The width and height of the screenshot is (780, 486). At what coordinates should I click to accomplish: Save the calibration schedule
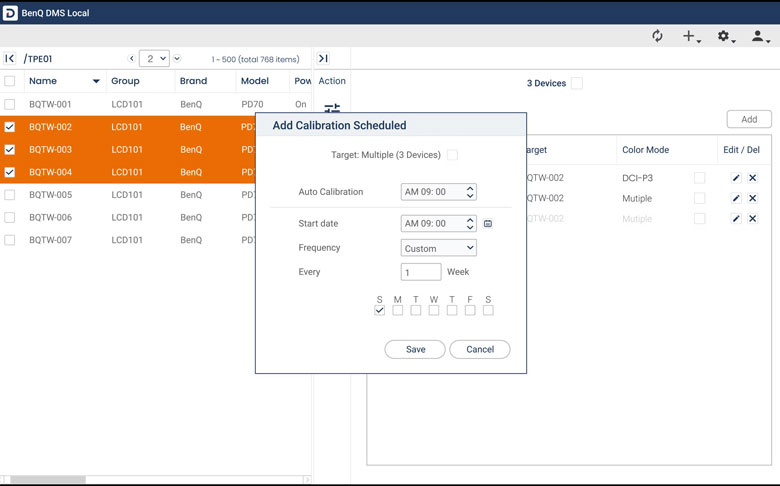tap(415, 349)
